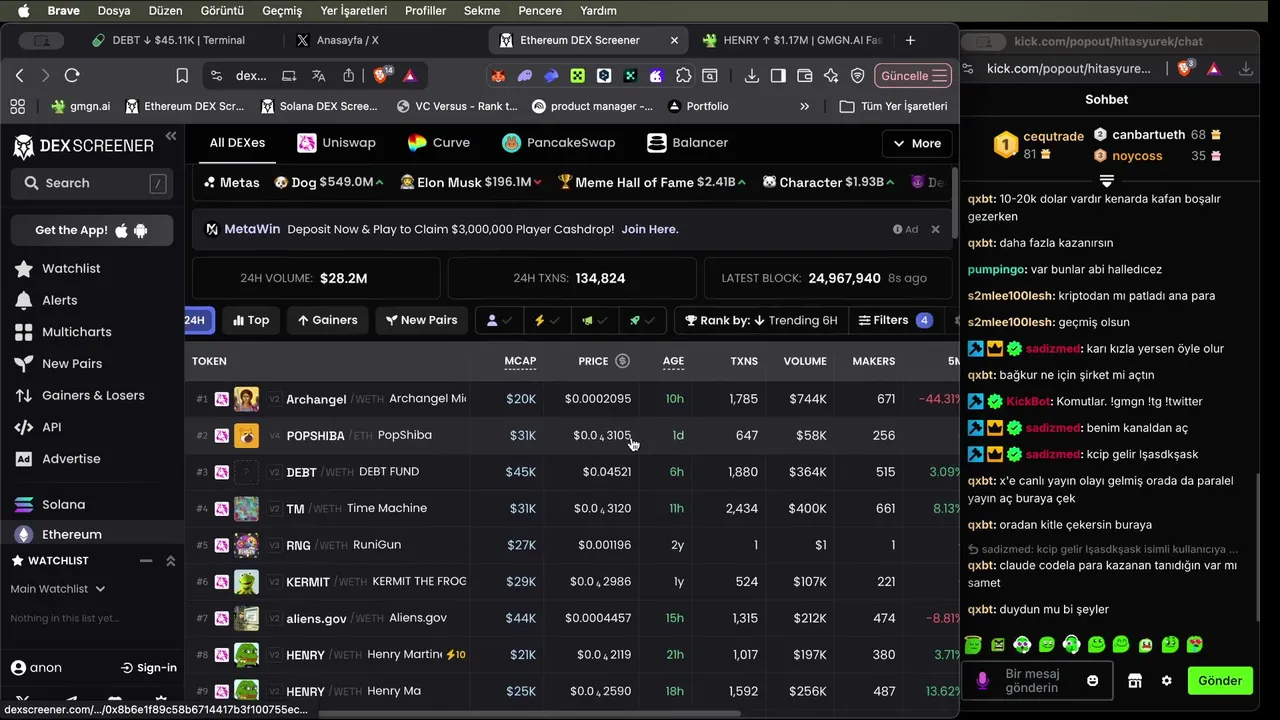Collapse the DEX Screener sidebar
1280x720 pixels.
[171, 136]
